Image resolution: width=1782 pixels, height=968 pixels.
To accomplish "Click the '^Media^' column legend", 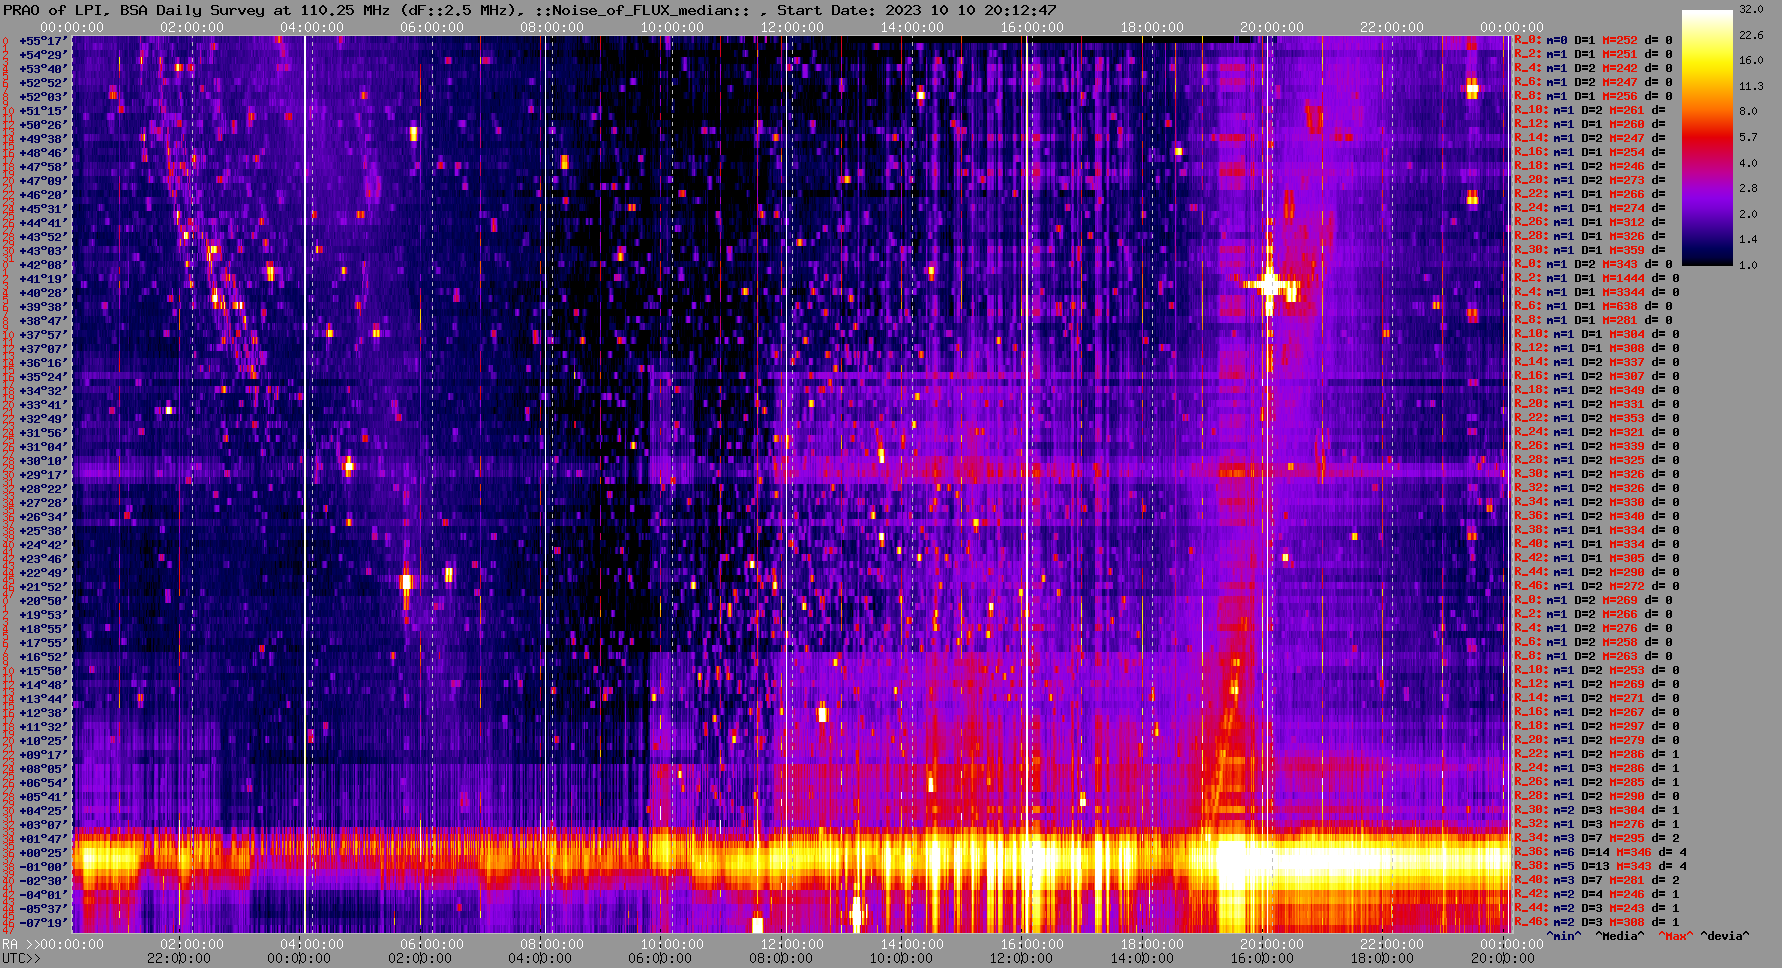I will [x=1620, y=937].
